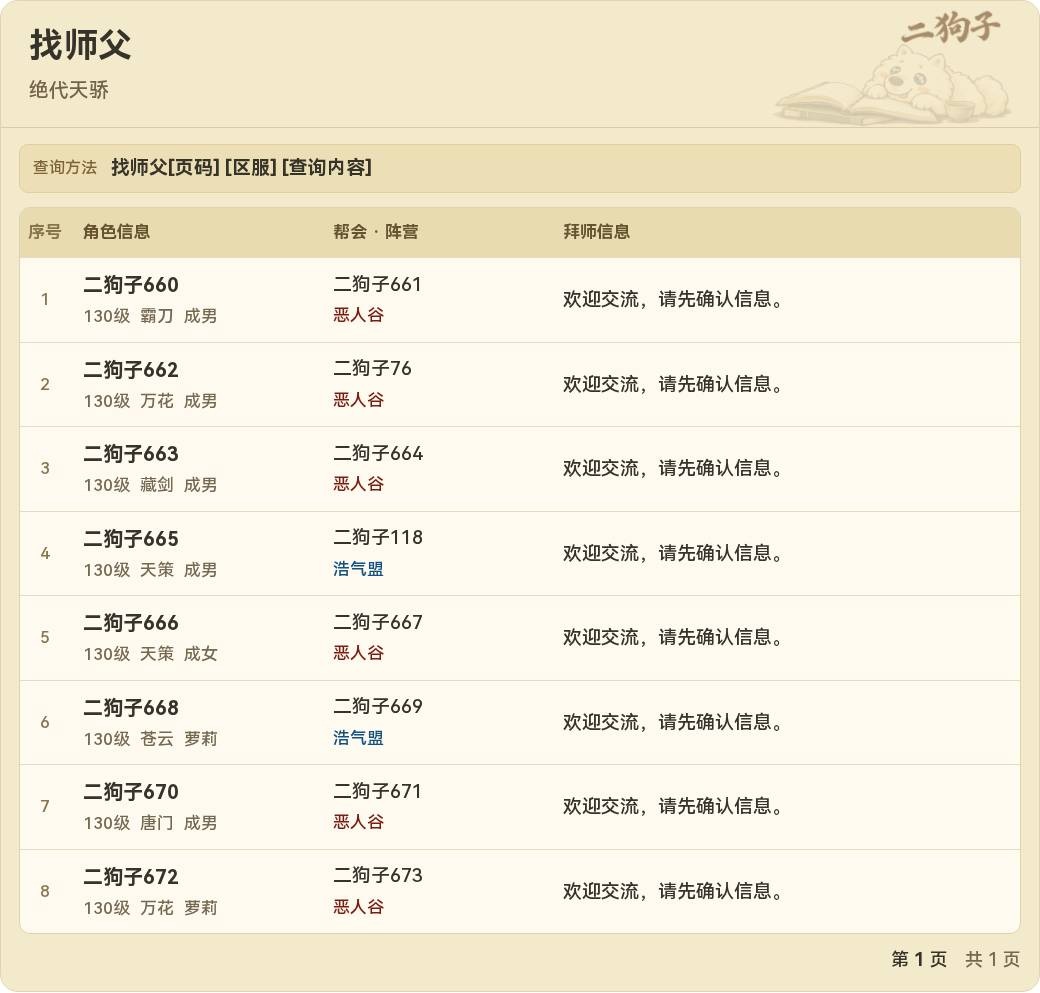Image resolution: width=1040 pixels, height=993 pixels.
Task: Click the 130级 万花 萝莉 details
Action: click(151, 908)
